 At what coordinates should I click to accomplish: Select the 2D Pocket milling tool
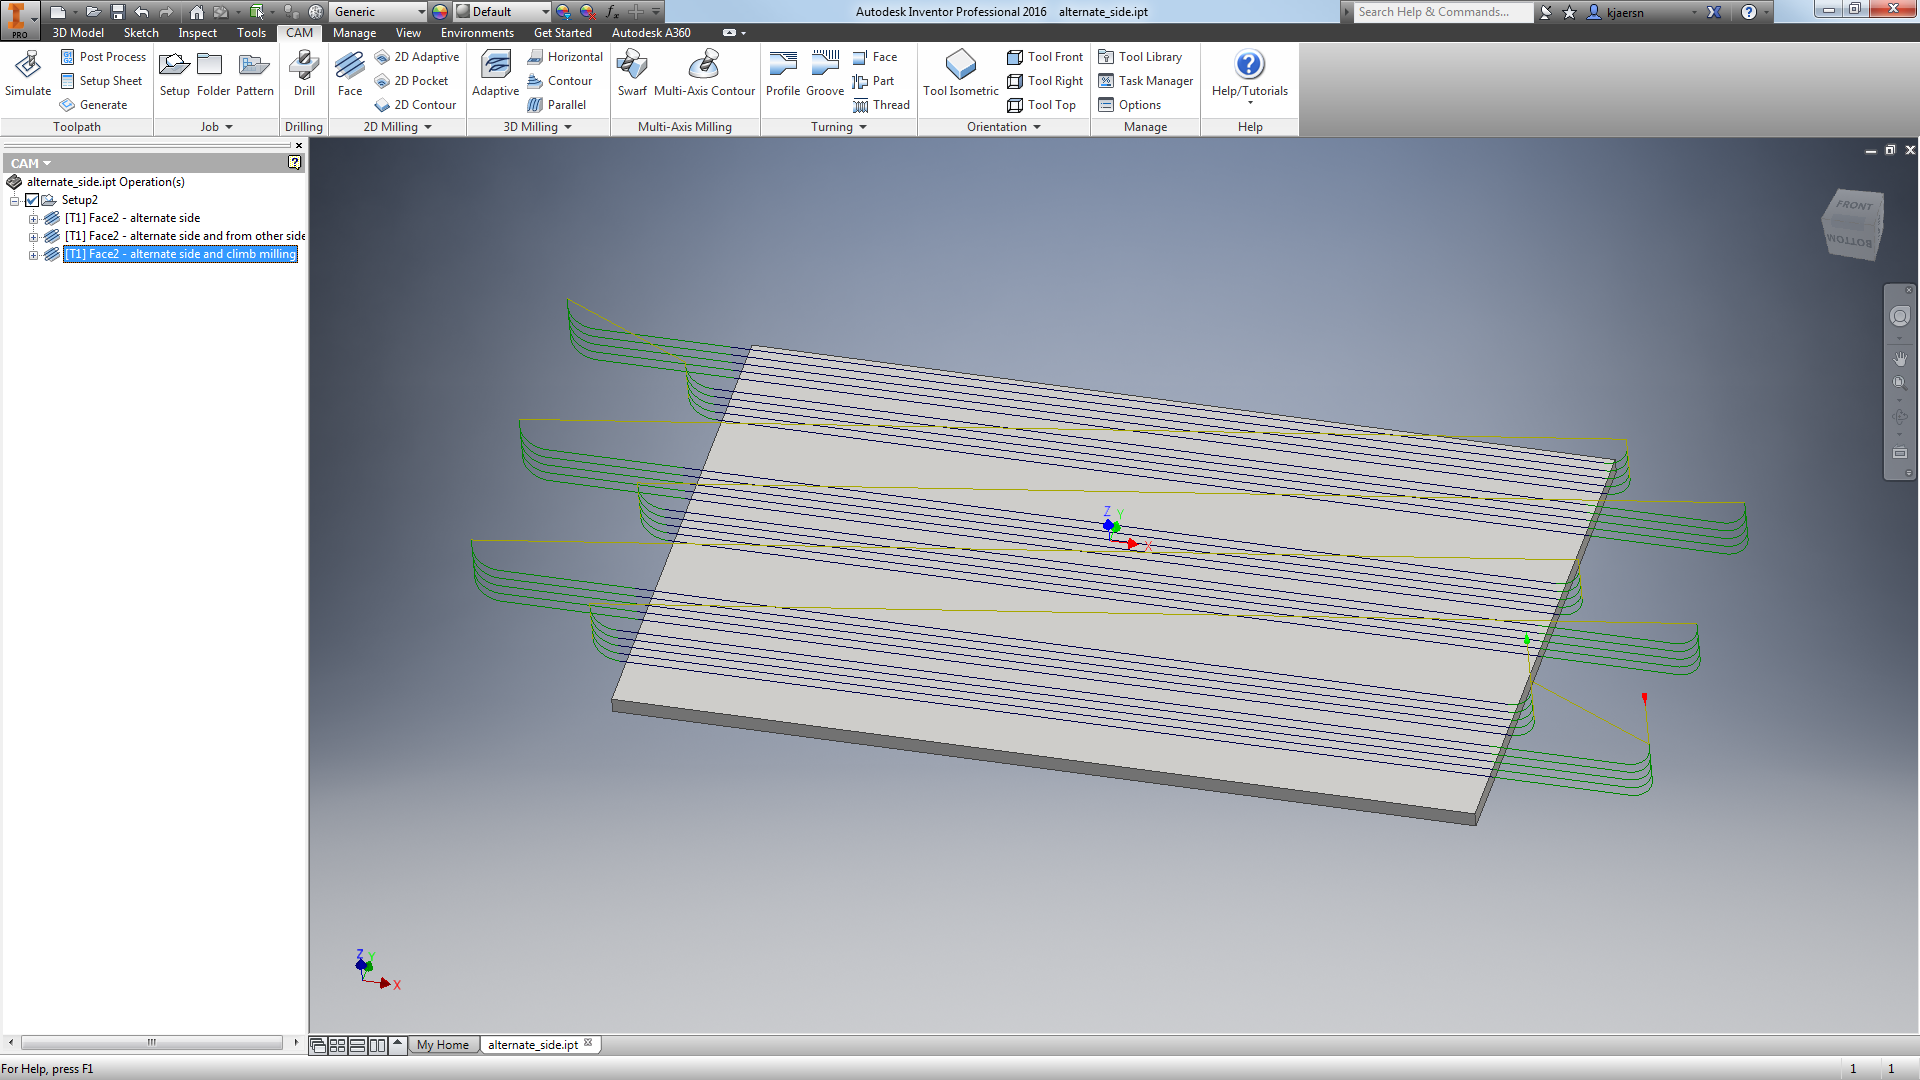(413, 81)
